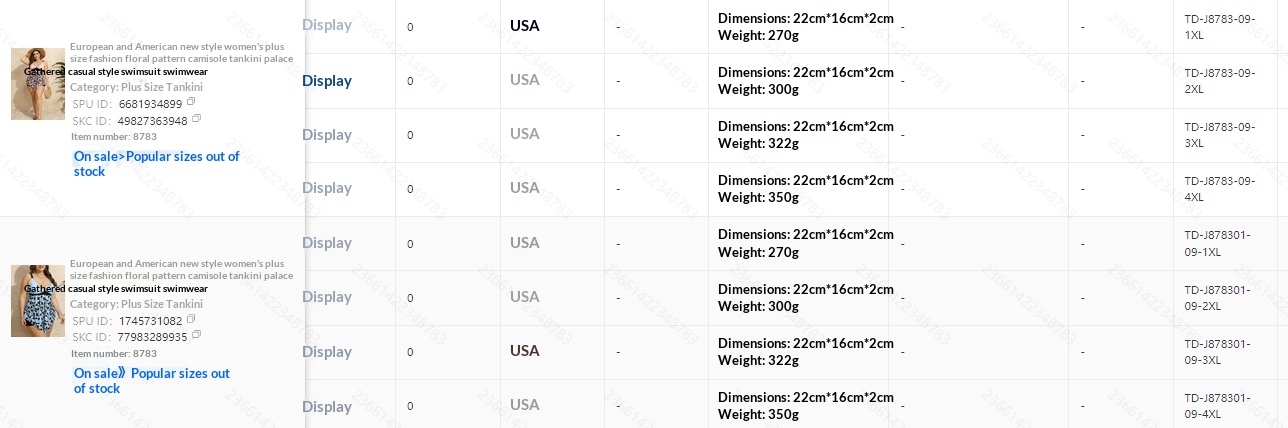Click Display for SKU TD-J8783-09-1XL
This screenshot has height=428, width=1288.
click(327, 25)
